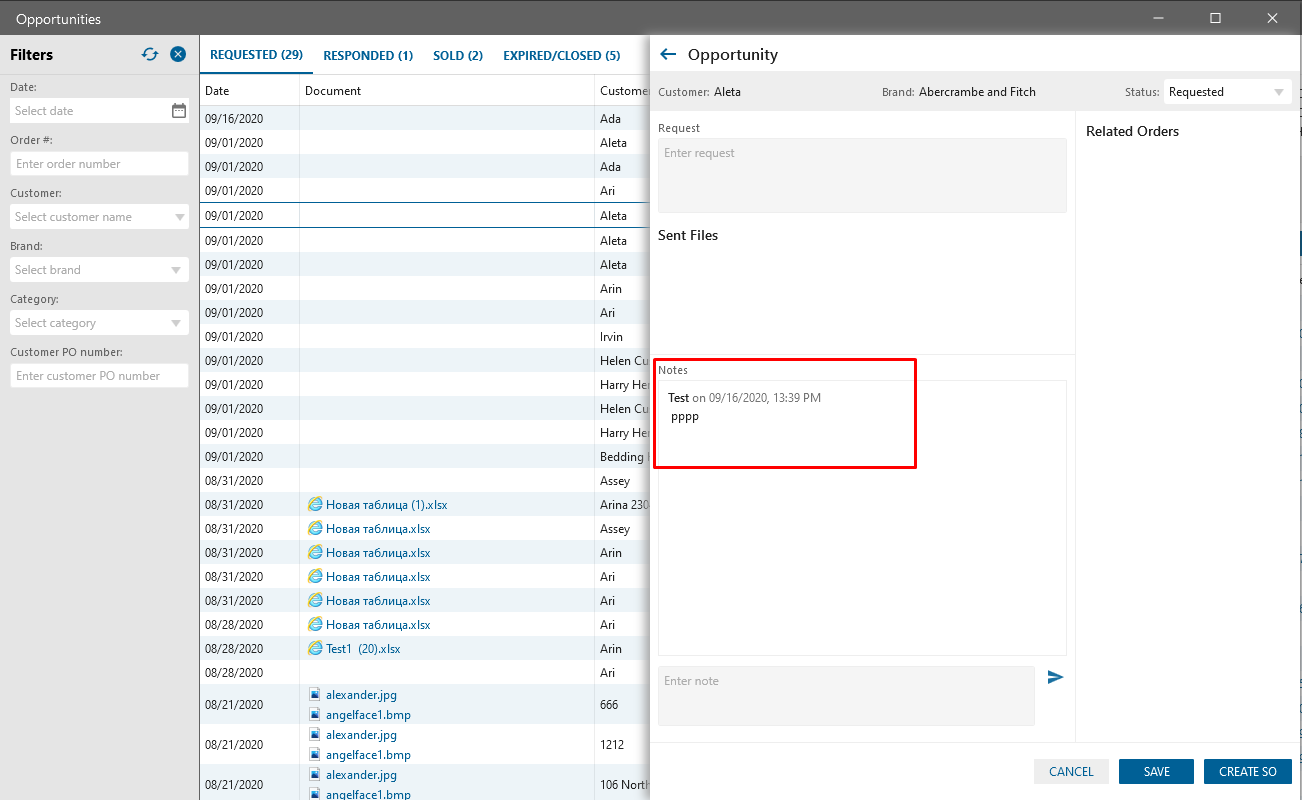Open the Brand filter dropdown
Image resolution: width=1302 pixels, height=800 pixels.
pyautogui.click(x=177, y=270)
